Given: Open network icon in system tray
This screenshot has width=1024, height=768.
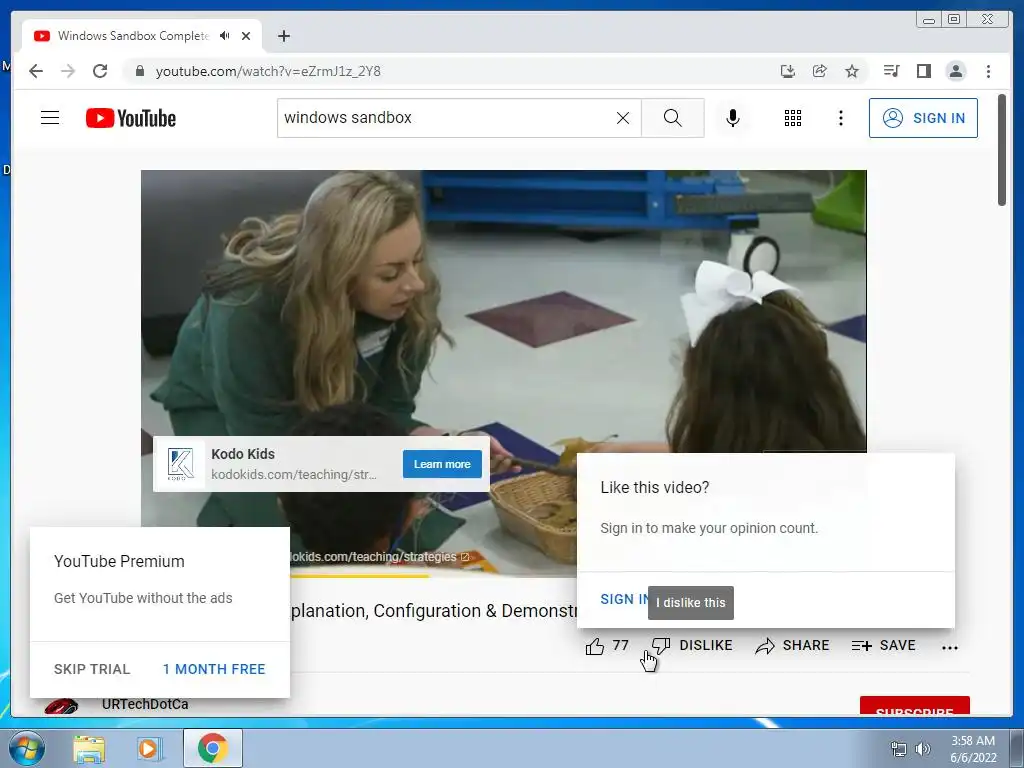Looking at the screenshot, I should [899, 749].
